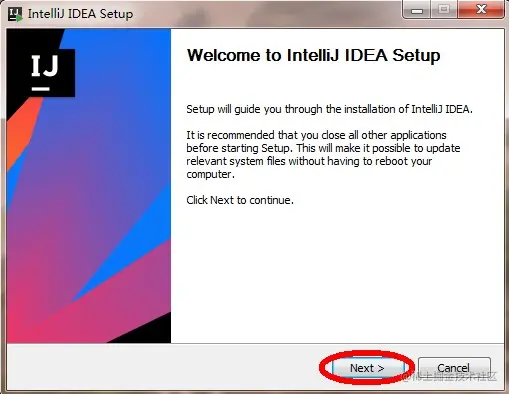Click the "Click Next to continue." text
The width and height of the screenshot is (509, 394).
pos(240,200)
